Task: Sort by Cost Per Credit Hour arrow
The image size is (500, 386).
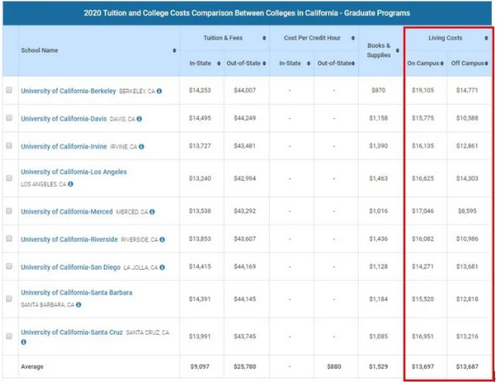Action: point(353,38)
